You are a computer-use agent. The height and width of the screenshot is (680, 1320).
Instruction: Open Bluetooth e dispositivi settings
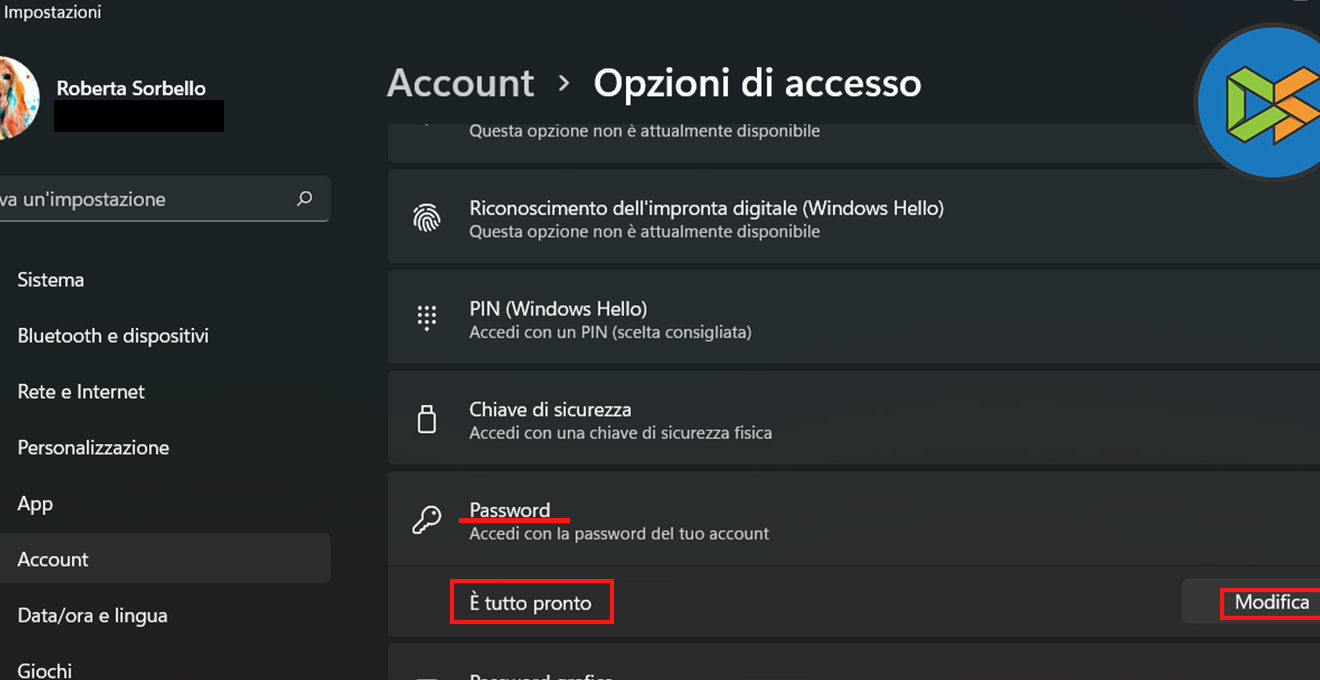pos(113,336)
